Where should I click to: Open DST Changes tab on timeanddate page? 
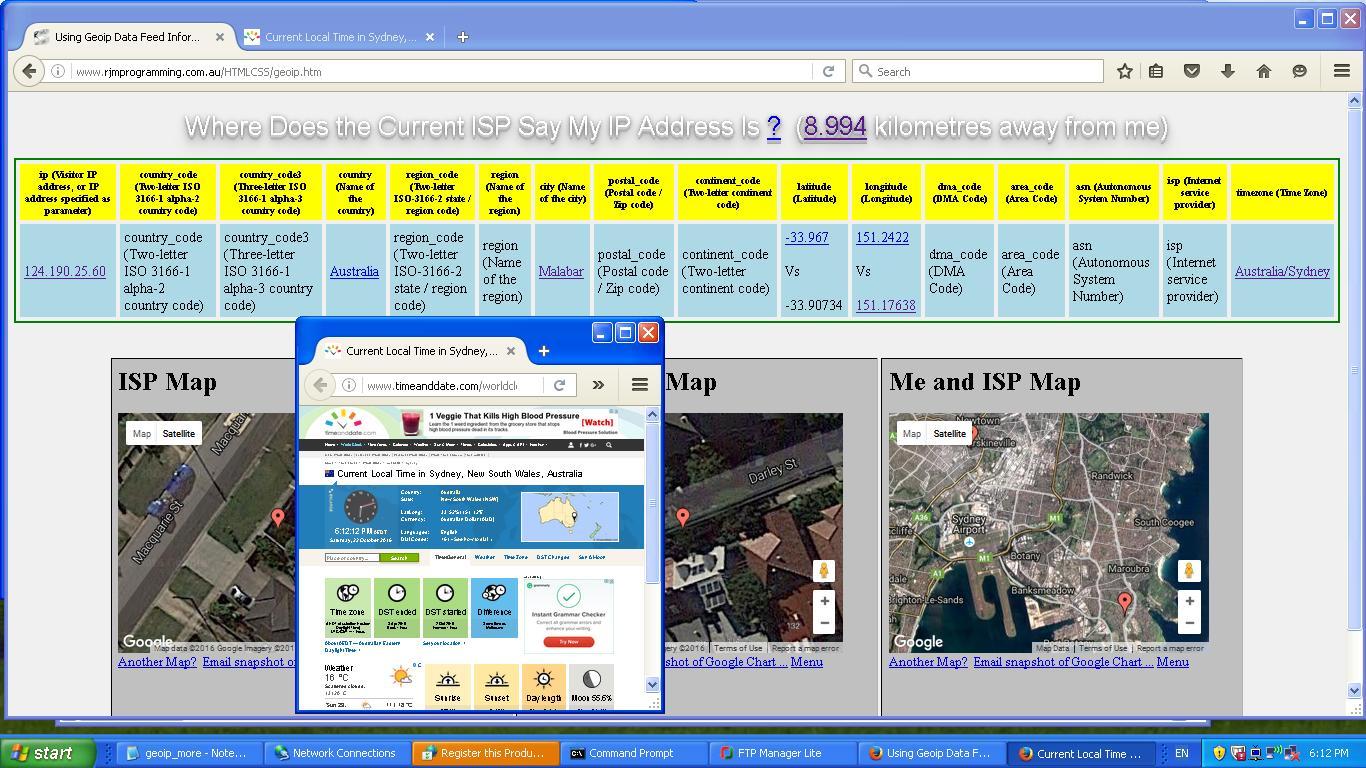tap(552, 557)
